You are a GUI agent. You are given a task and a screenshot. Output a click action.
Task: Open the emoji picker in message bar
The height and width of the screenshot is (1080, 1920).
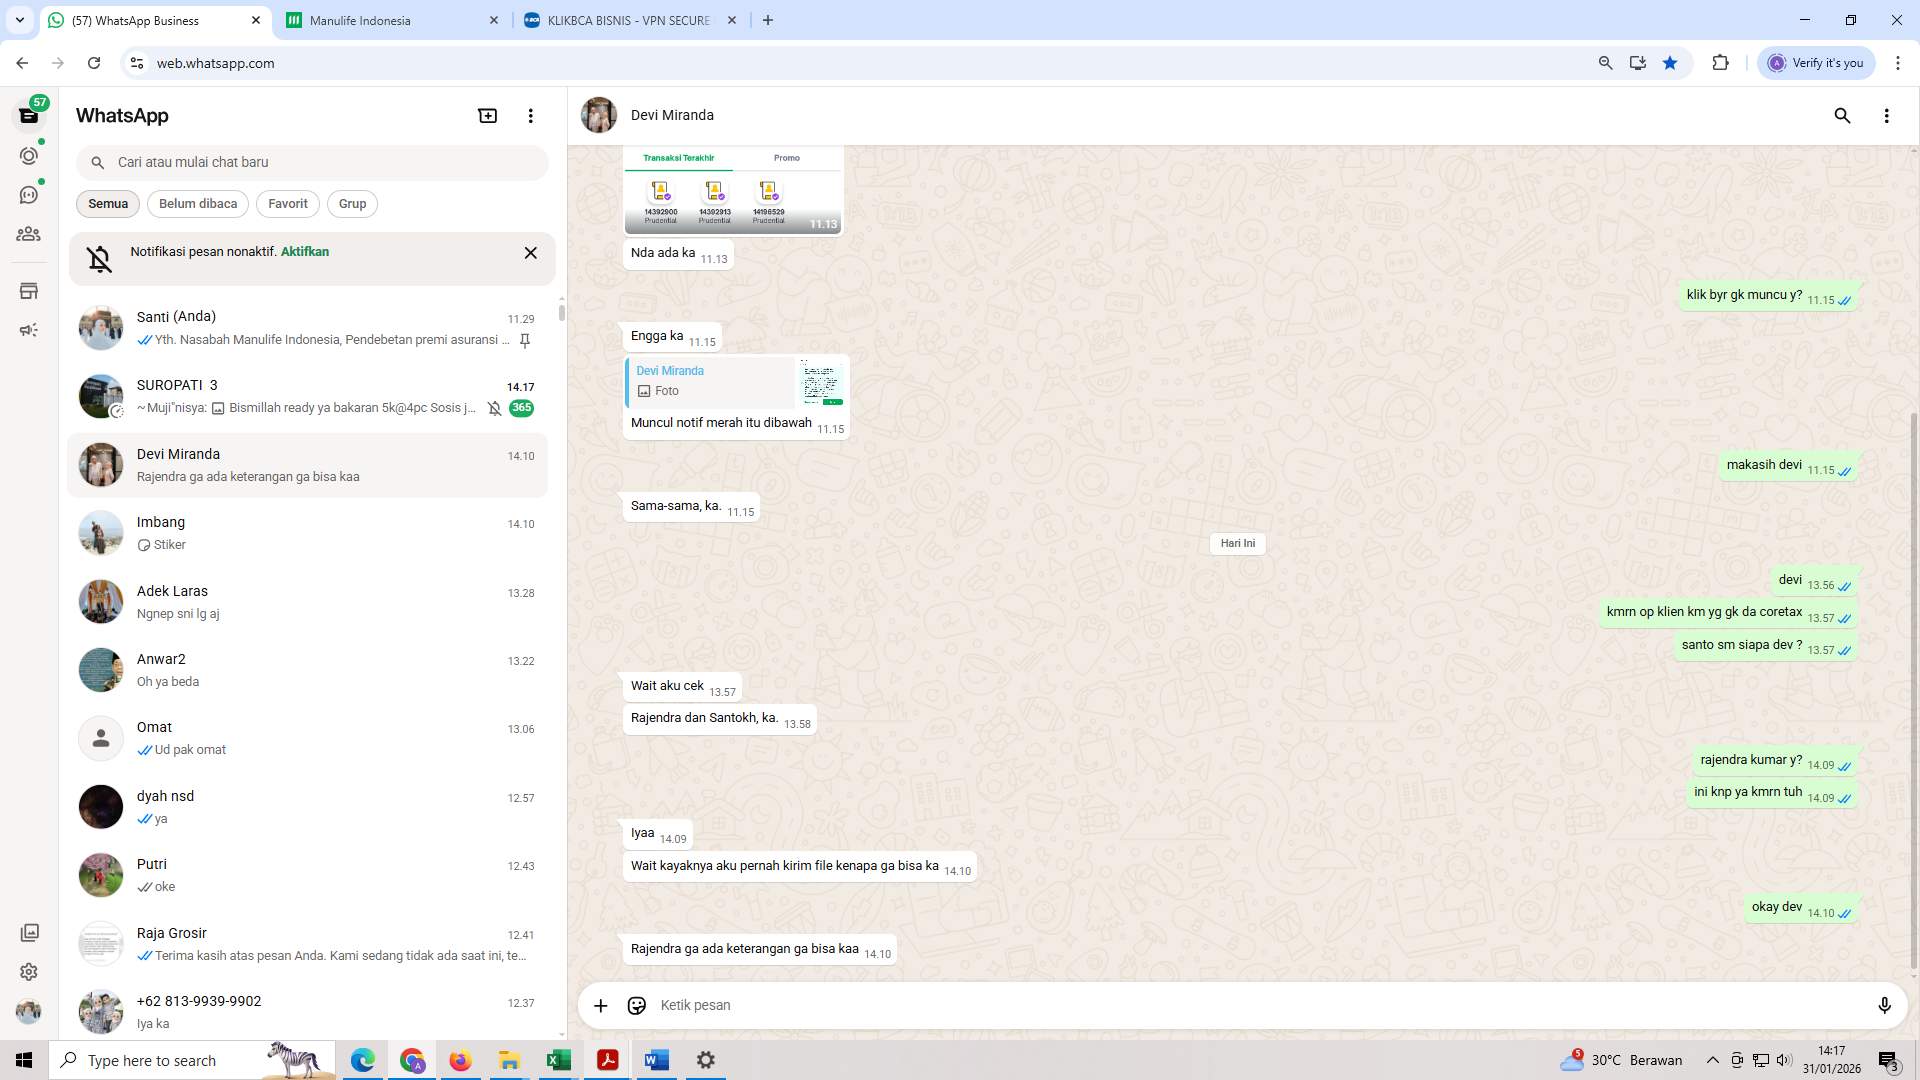click(x=636, y=1005)
